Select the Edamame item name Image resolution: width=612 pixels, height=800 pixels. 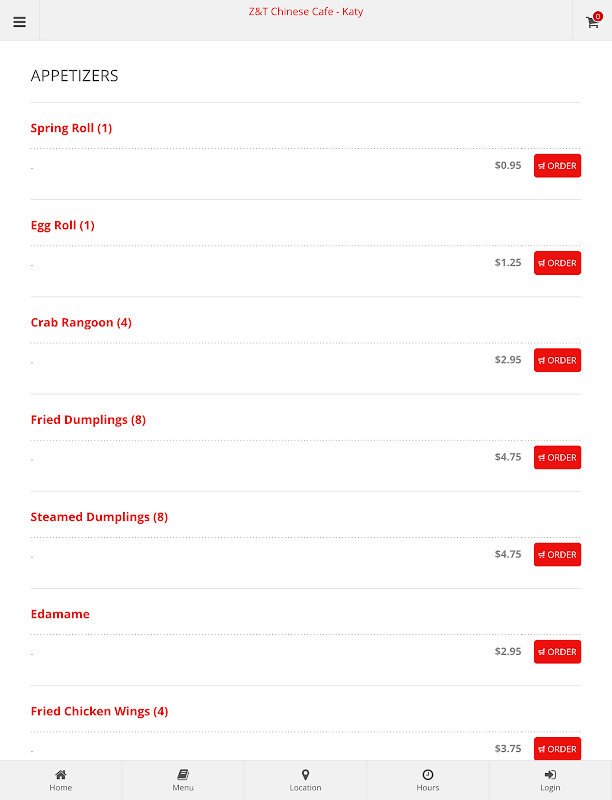coord(60,614)
